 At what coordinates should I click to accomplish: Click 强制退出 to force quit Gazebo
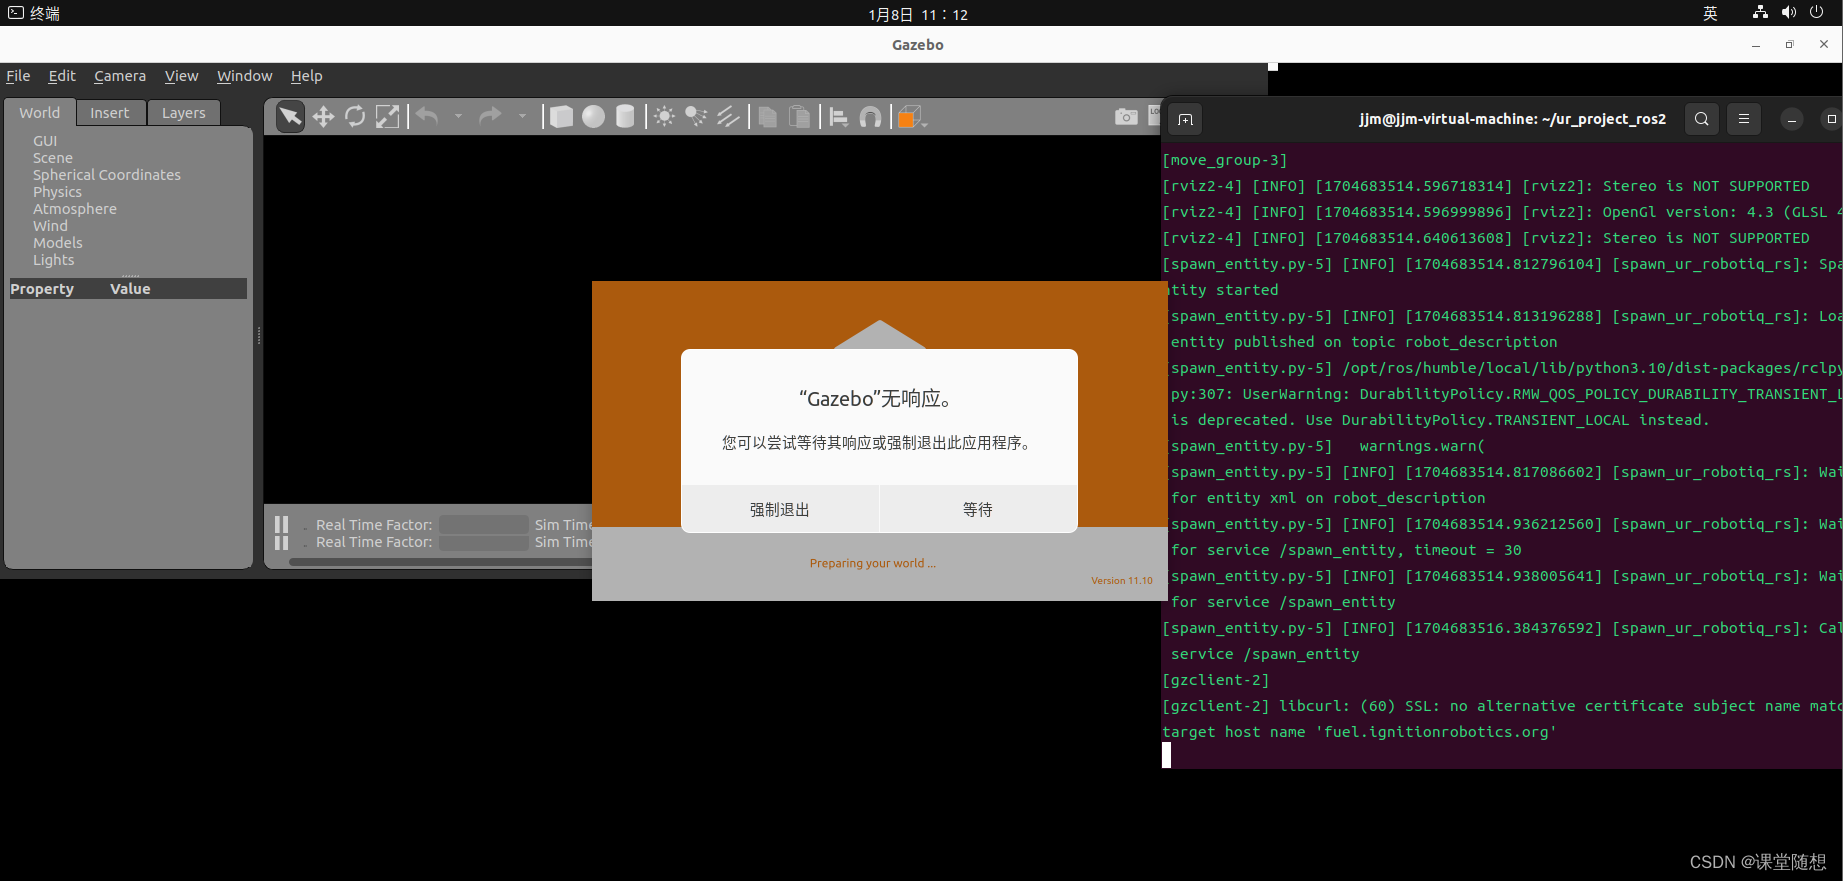pyautogui.click(x=780, y=509)
